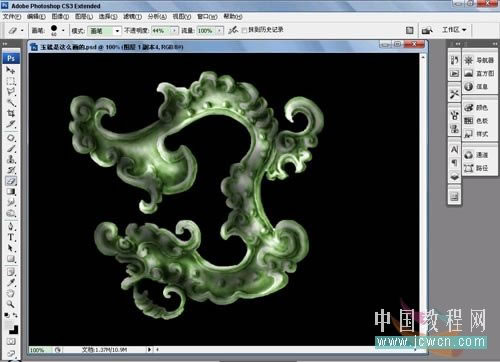Open the Tool Presets panel icon
Image resolution: width=500 pixels, height=362 pixels.
point(454,94)
